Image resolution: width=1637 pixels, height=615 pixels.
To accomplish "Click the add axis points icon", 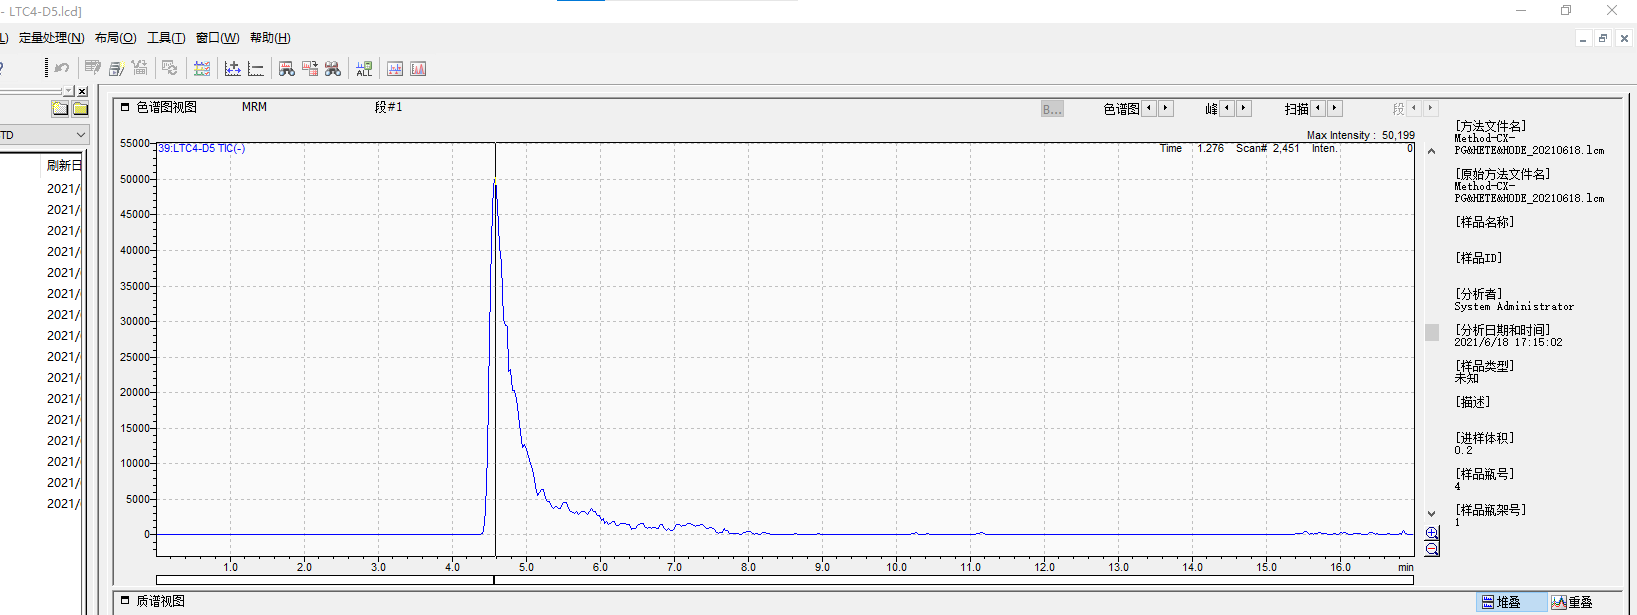I will pos(233,68).
